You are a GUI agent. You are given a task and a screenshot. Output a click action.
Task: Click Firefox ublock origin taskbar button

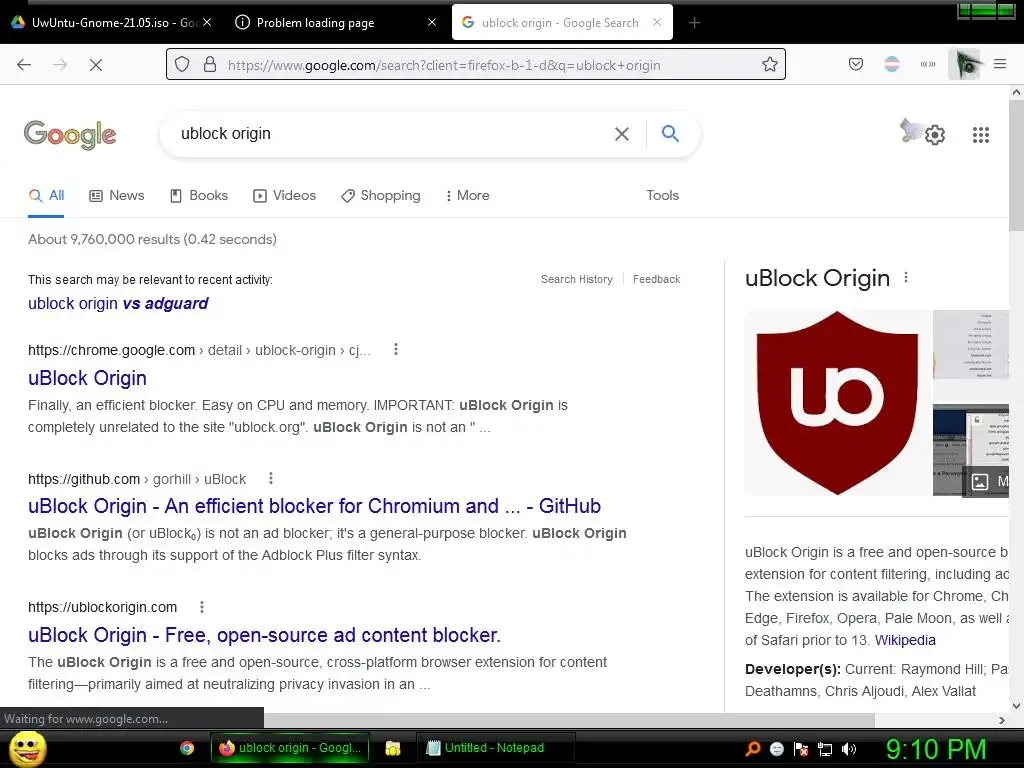[290, 748]
